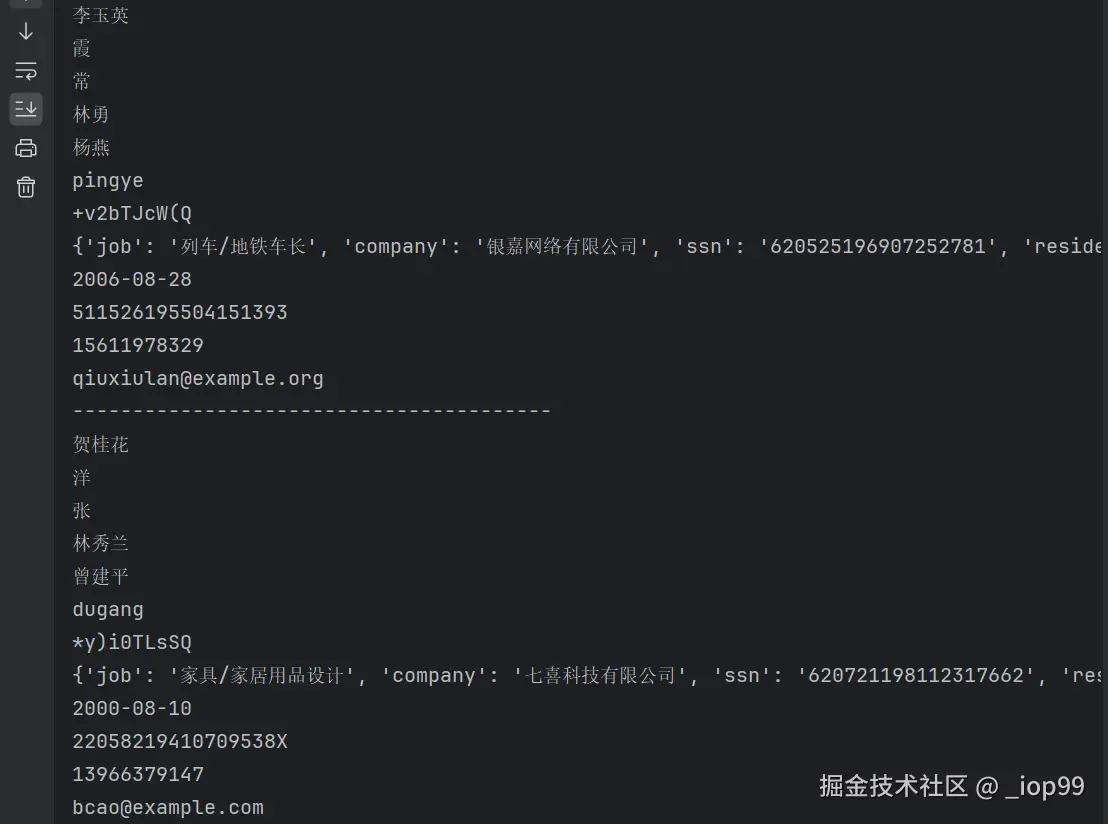Click the date 2006-08-28 in output
1108x824 pixels.
pyautogui.click(x=131, y=279)
